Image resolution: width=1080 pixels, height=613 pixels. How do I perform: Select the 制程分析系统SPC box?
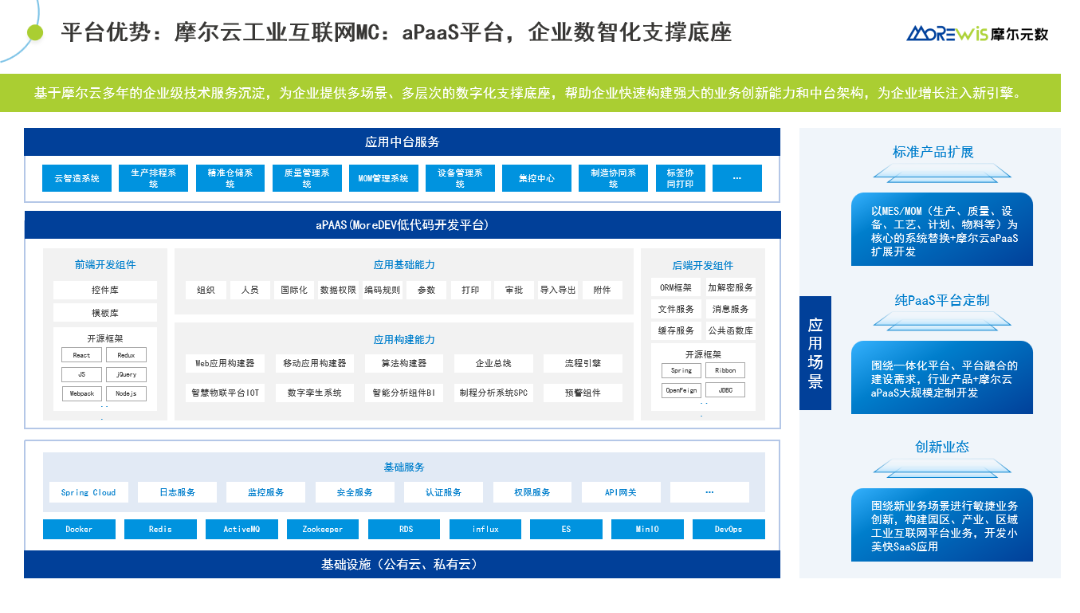tap(493, 393)
